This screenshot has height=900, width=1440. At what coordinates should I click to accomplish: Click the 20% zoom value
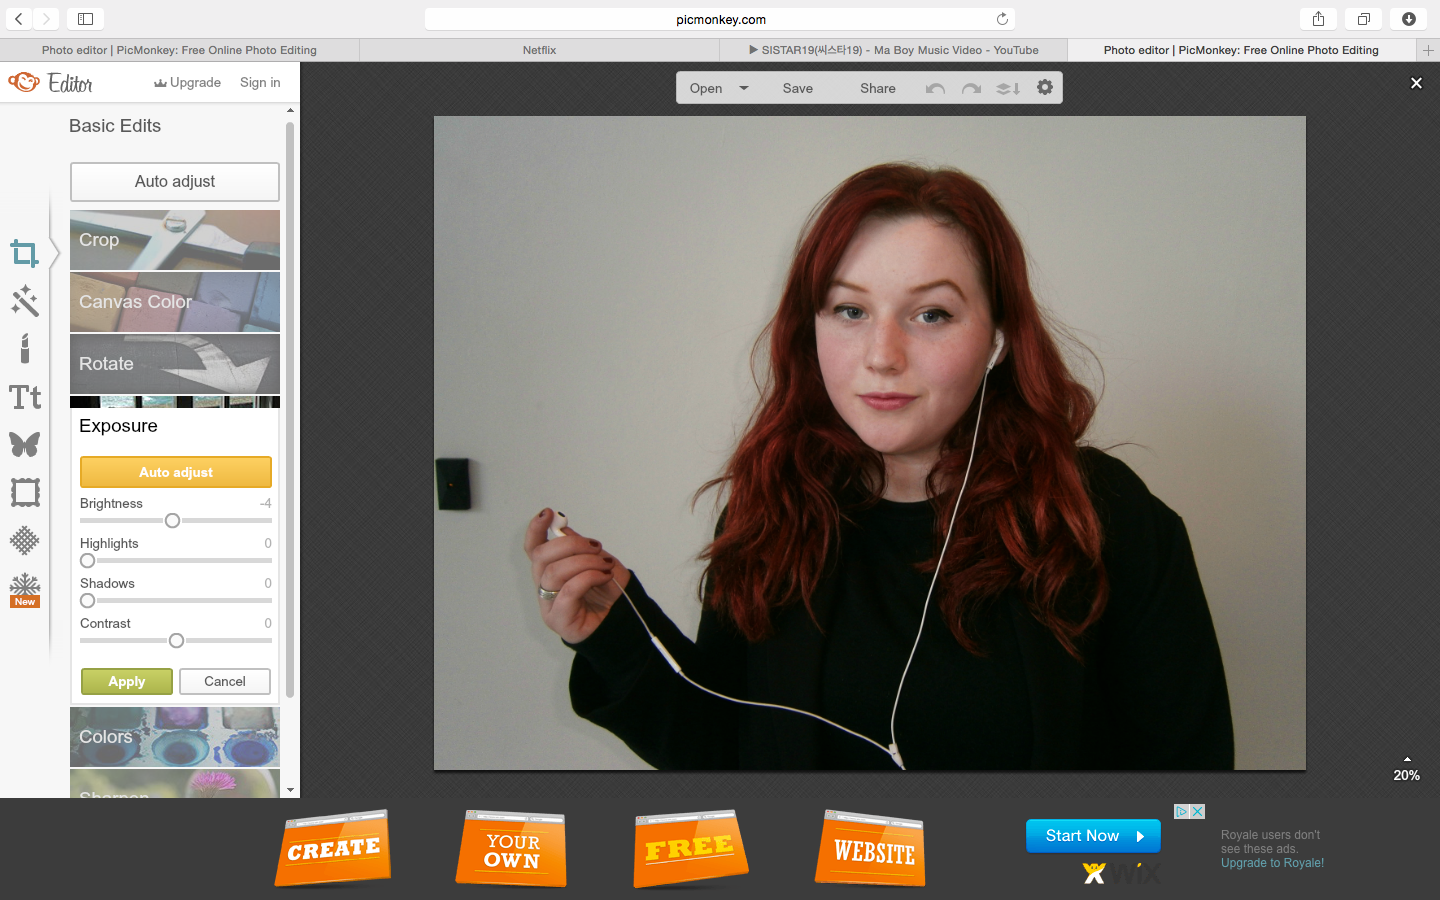point(1407,776)
